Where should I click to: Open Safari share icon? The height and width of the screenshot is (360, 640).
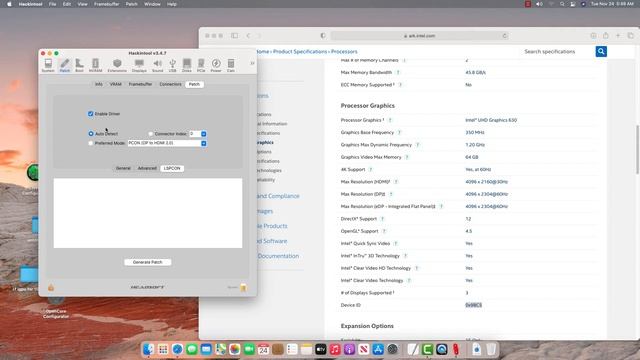tap(606, 36)
